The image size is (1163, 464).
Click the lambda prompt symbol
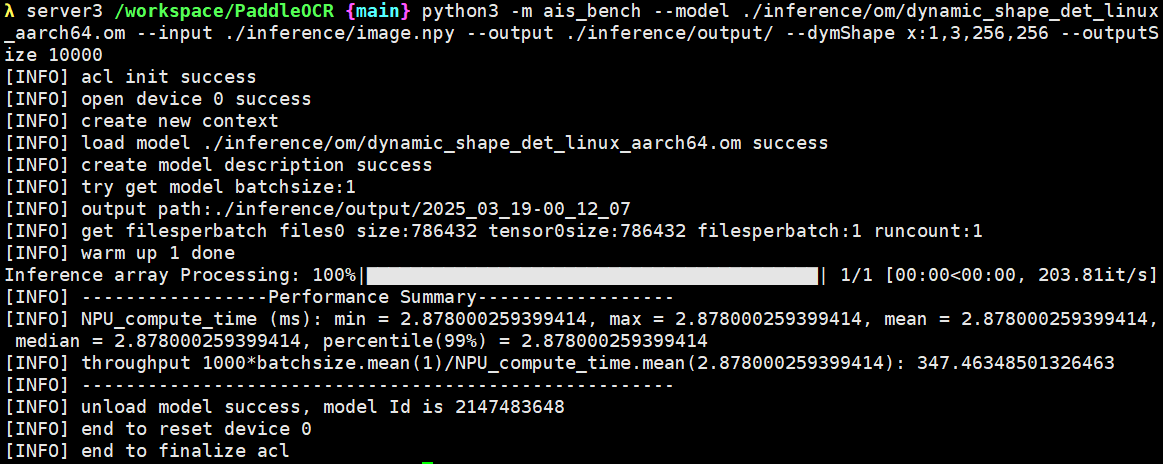(x=10, y=10)
